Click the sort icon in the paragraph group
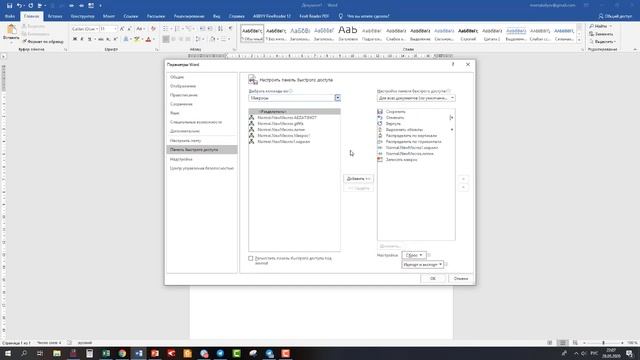The image size is (640, 360). (220, 29)
